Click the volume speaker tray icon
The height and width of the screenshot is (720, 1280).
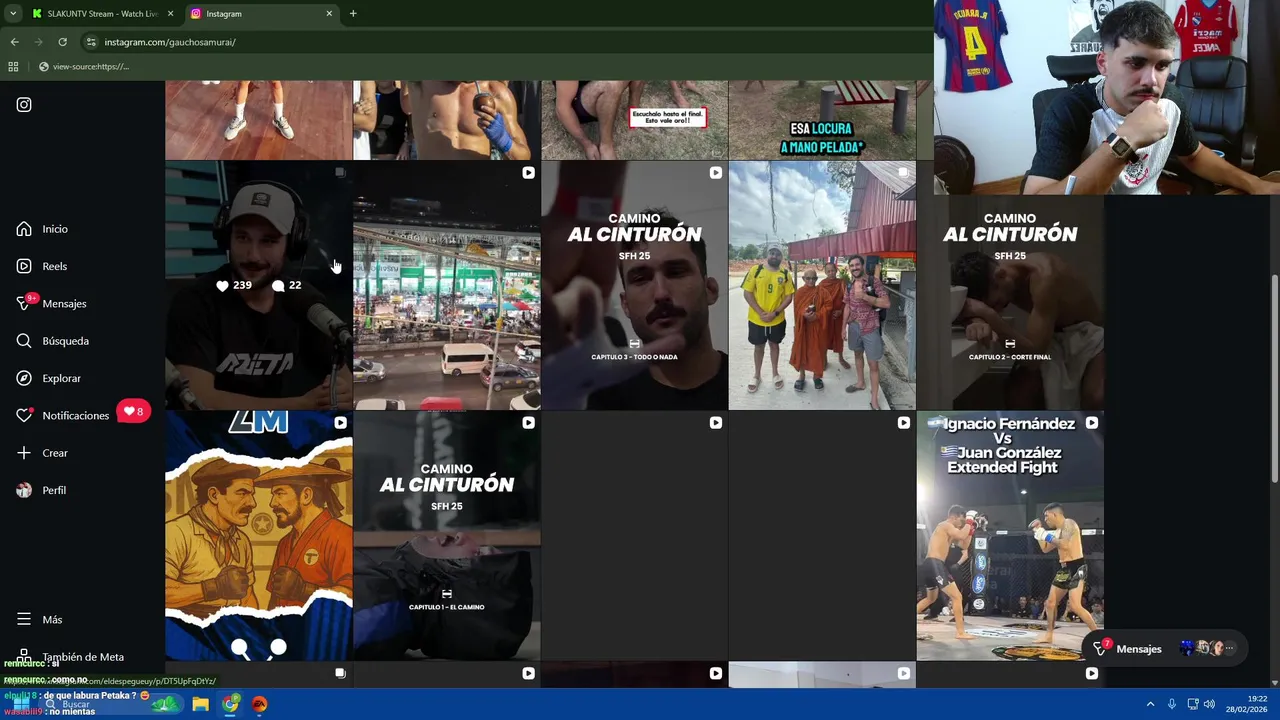click(x=1209, y=704)
